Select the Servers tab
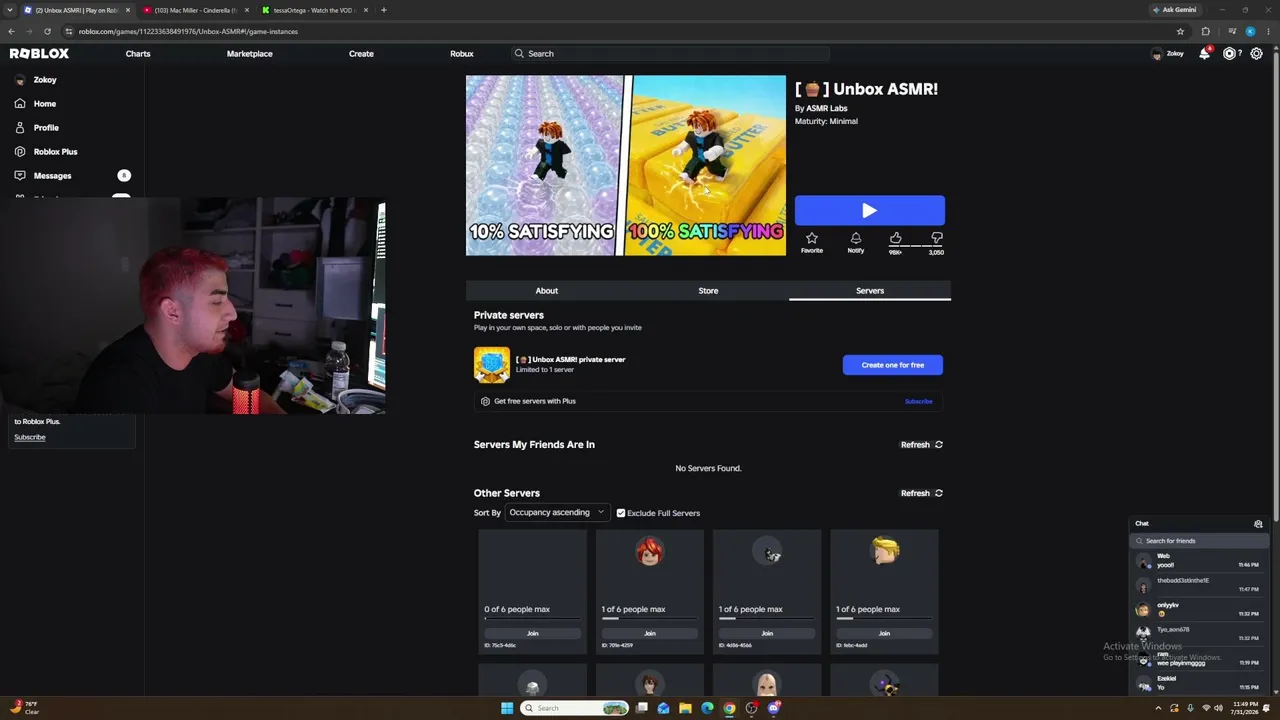The height and width of the screenshot is (720, 1280). tap(870, 291)
